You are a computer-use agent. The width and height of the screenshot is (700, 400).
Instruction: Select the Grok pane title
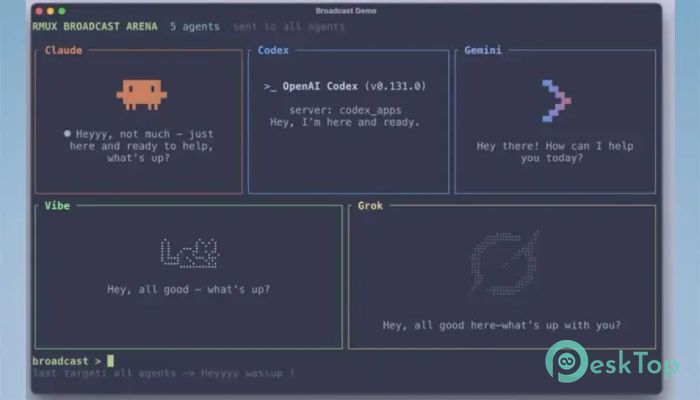coord(370,206)
